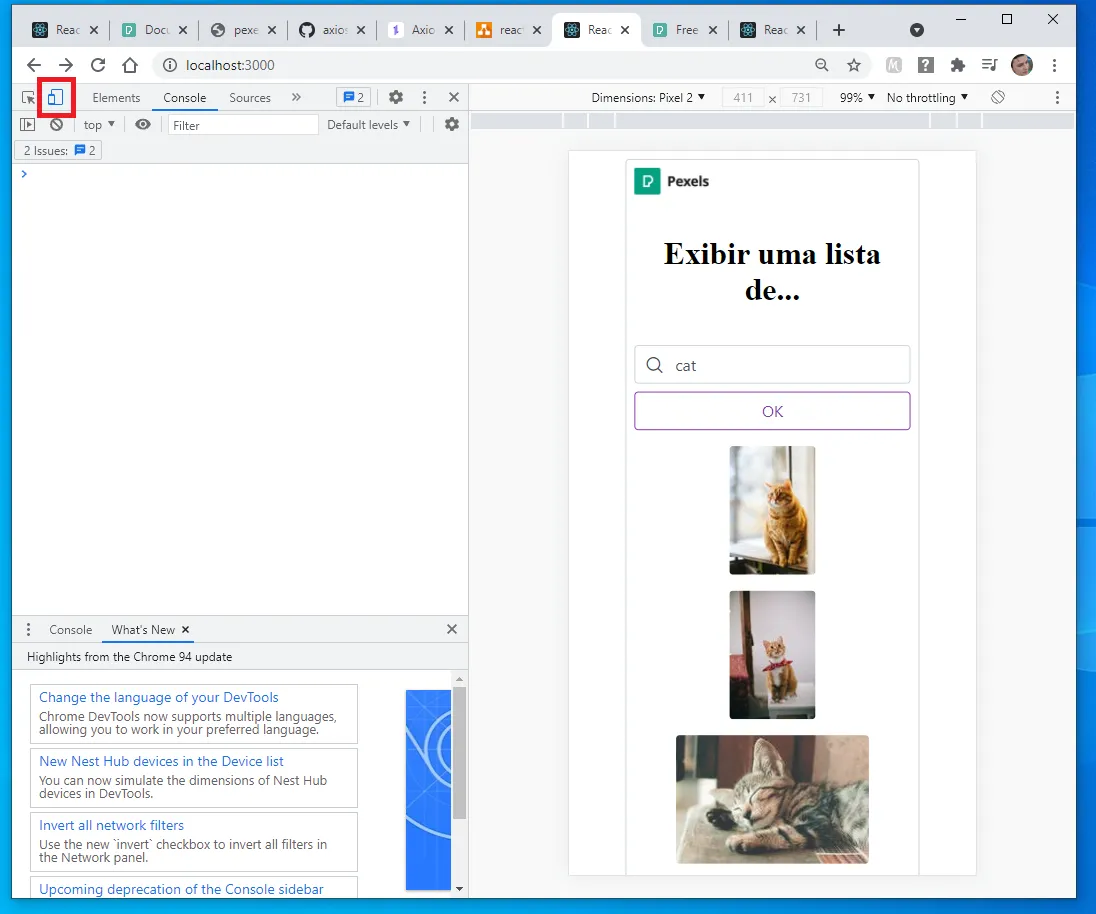Open the top JavaScript context dropdown
1096x914 pixels.
99,125
